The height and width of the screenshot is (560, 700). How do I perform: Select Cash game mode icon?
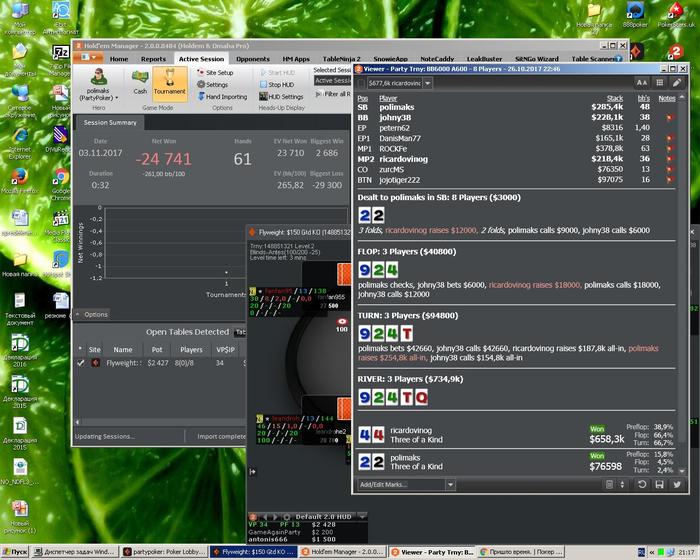tap(140, 82)
